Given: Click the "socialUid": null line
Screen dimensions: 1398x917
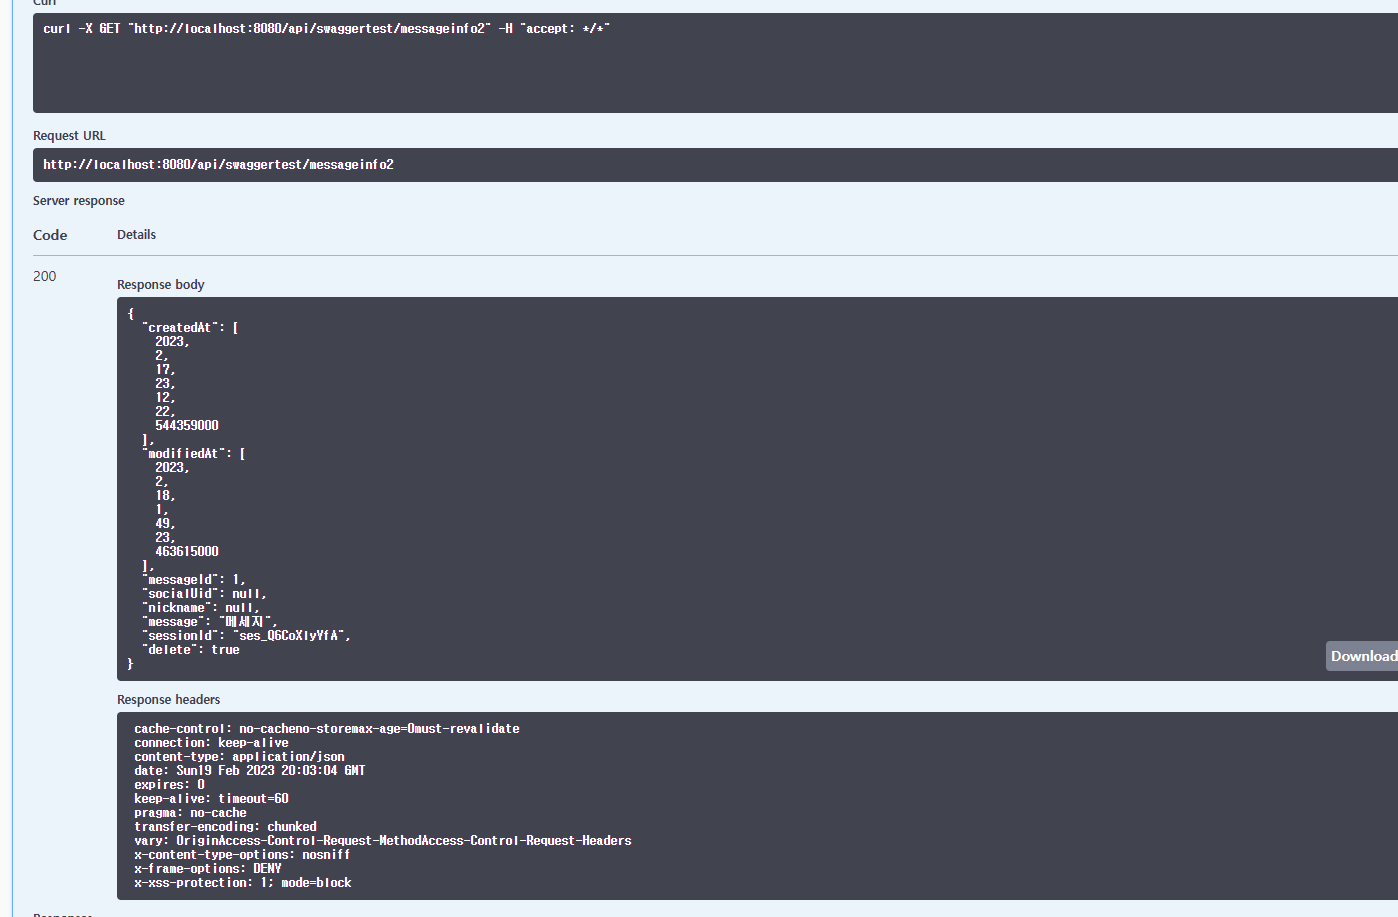Looking at the screenshot, I should pos(204,593).
